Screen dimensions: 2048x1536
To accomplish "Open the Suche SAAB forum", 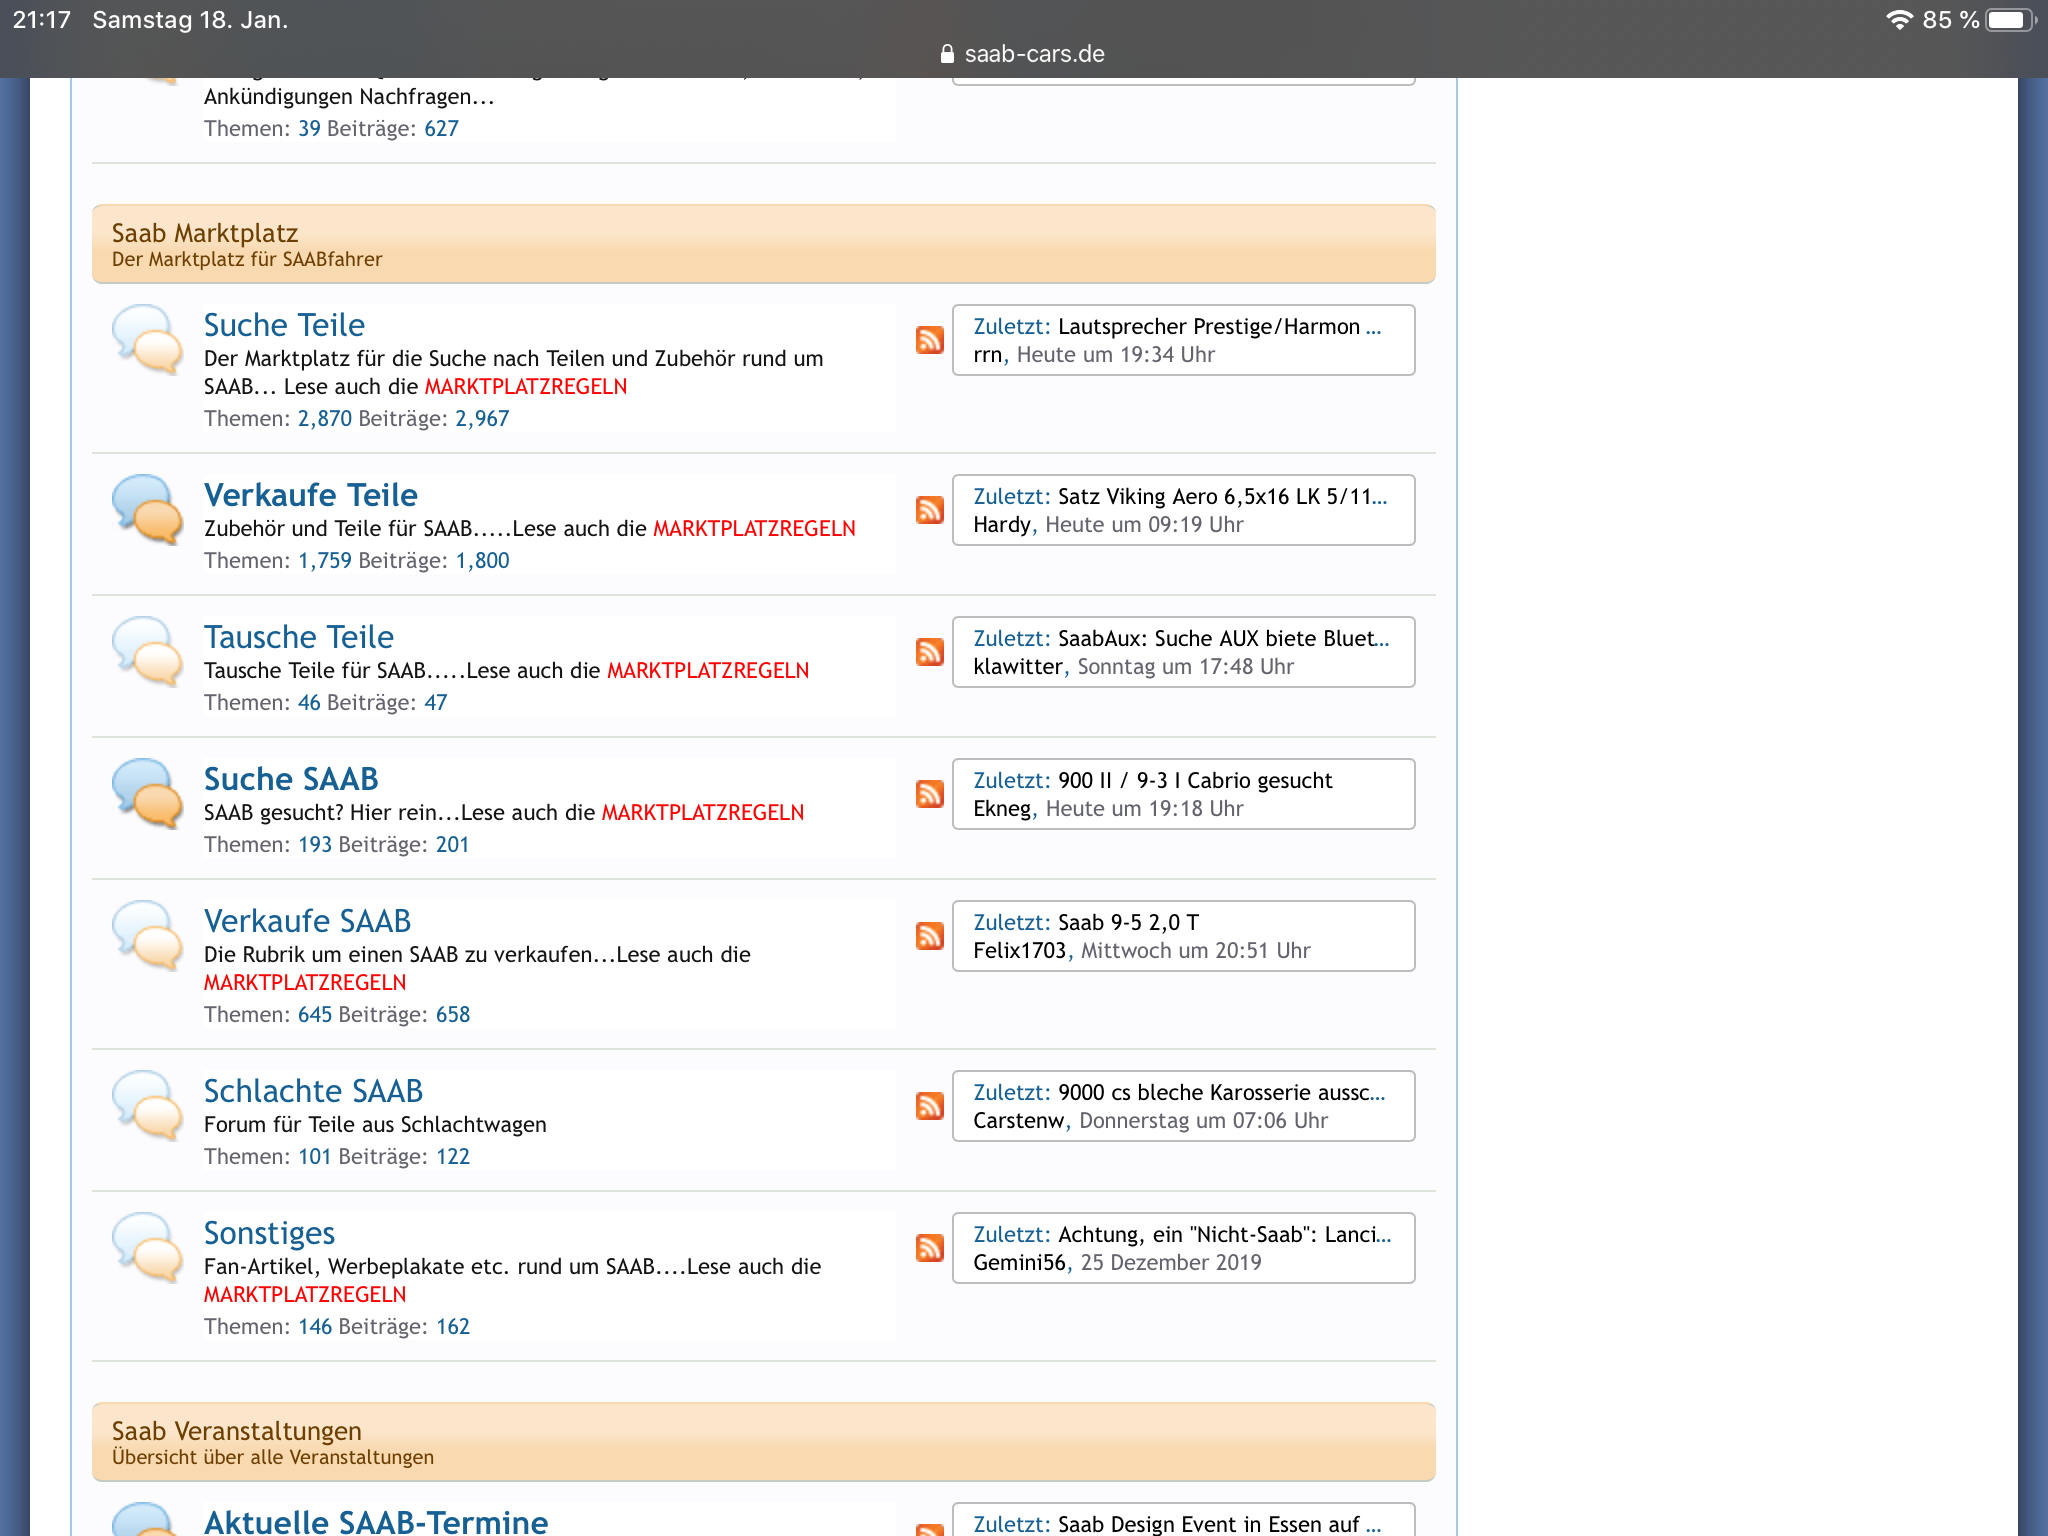I will coord(291,779).
